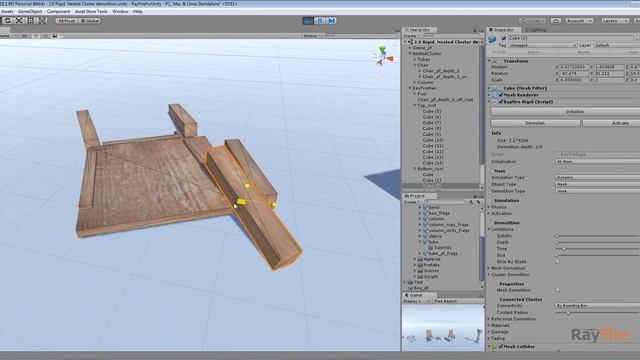The height and width of the screenshot is (360, 640).
Task: Adjust the Solidity slider
Action: click(598, 236)
